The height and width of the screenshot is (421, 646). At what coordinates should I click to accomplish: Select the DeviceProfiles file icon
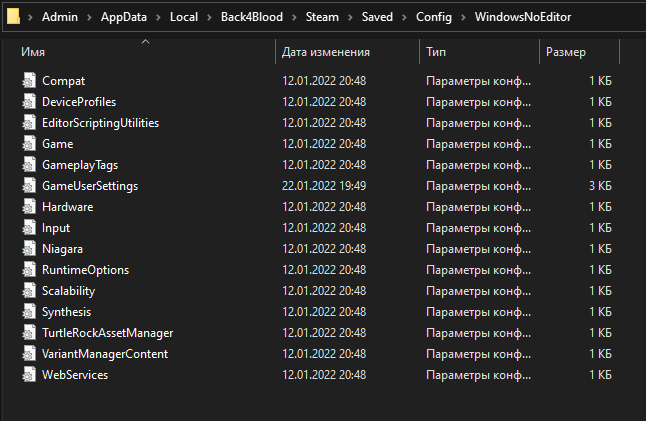[x=28, y=101]
